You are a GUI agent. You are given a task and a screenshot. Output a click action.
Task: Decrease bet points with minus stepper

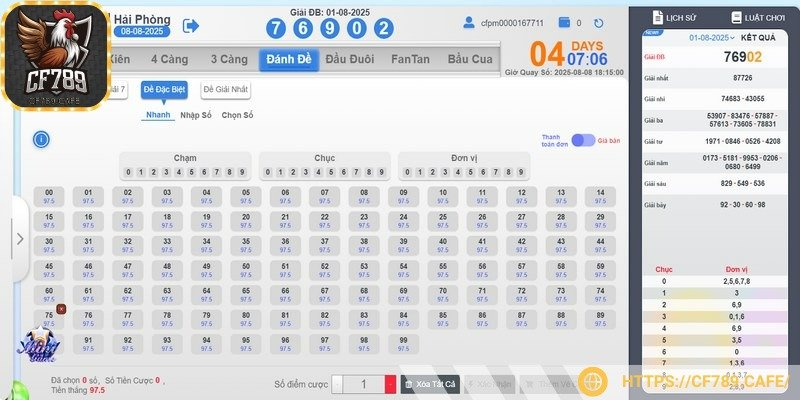click(x=337, y=384)
